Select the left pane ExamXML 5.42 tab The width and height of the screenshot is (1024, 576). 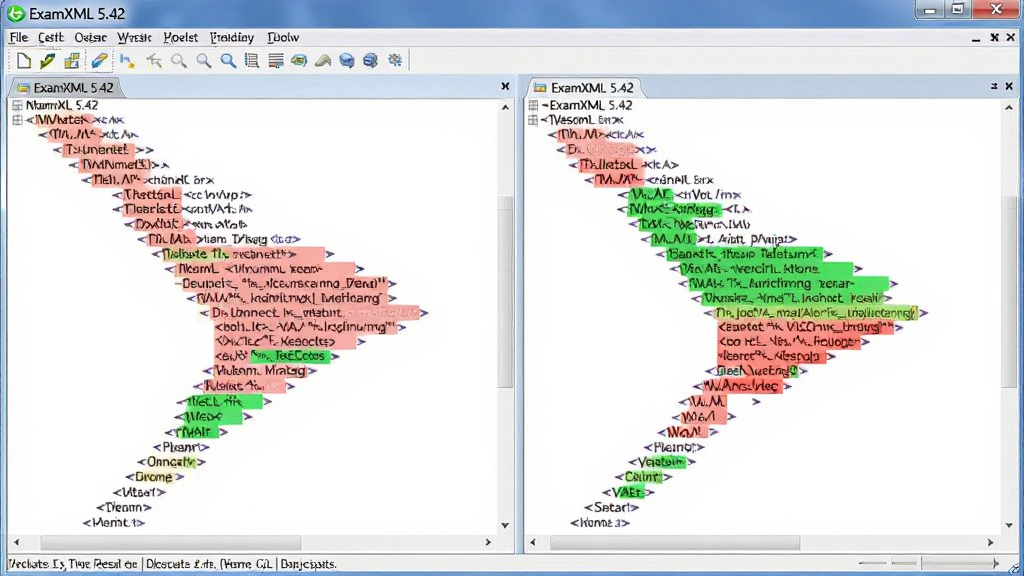[65, 88]
